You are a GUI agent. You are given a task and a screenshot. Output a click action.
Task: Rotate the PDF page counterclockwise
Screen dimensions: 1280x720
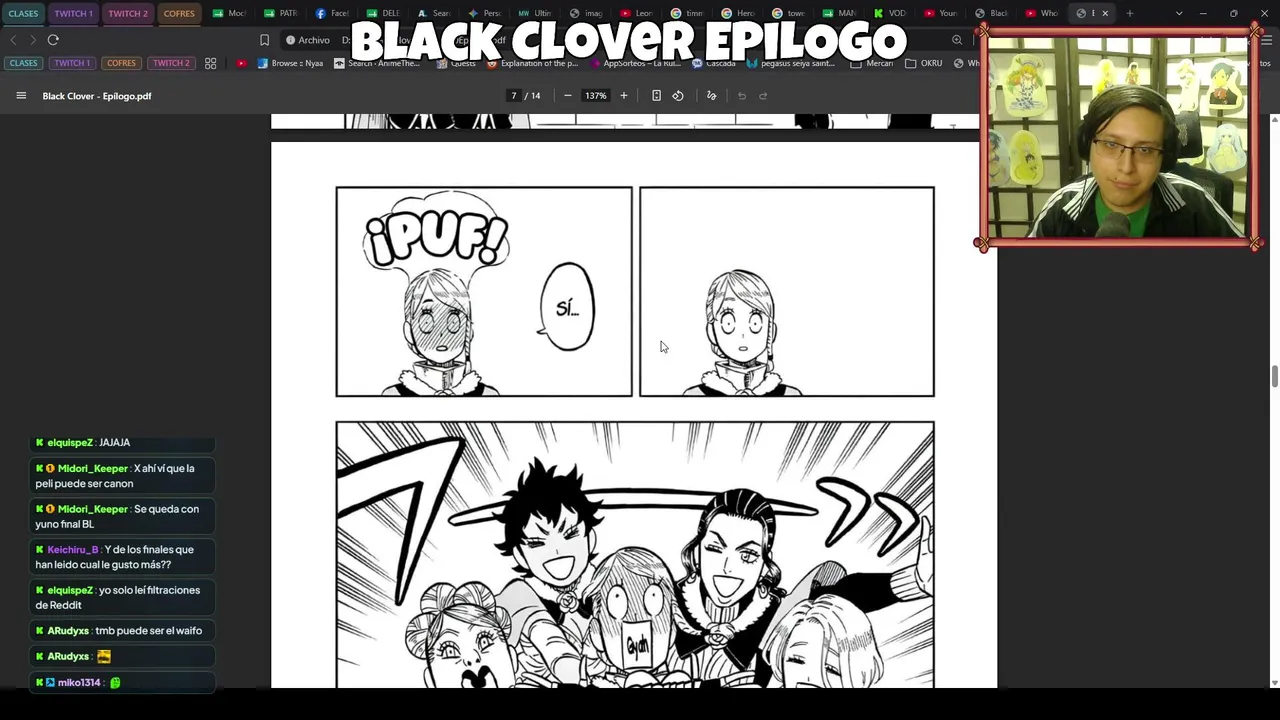678,96
